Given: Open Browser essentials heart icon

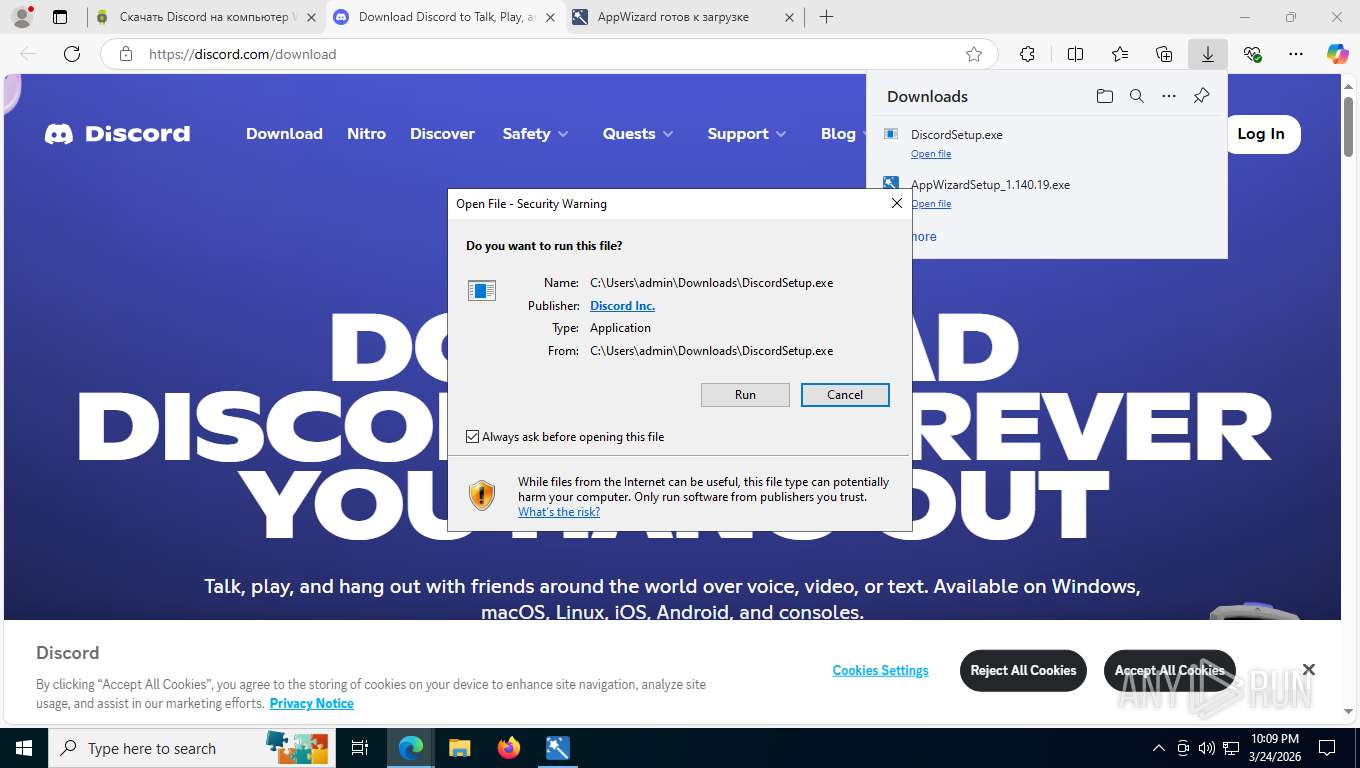Looking at the screenshot, I should tap(1252, 54).
